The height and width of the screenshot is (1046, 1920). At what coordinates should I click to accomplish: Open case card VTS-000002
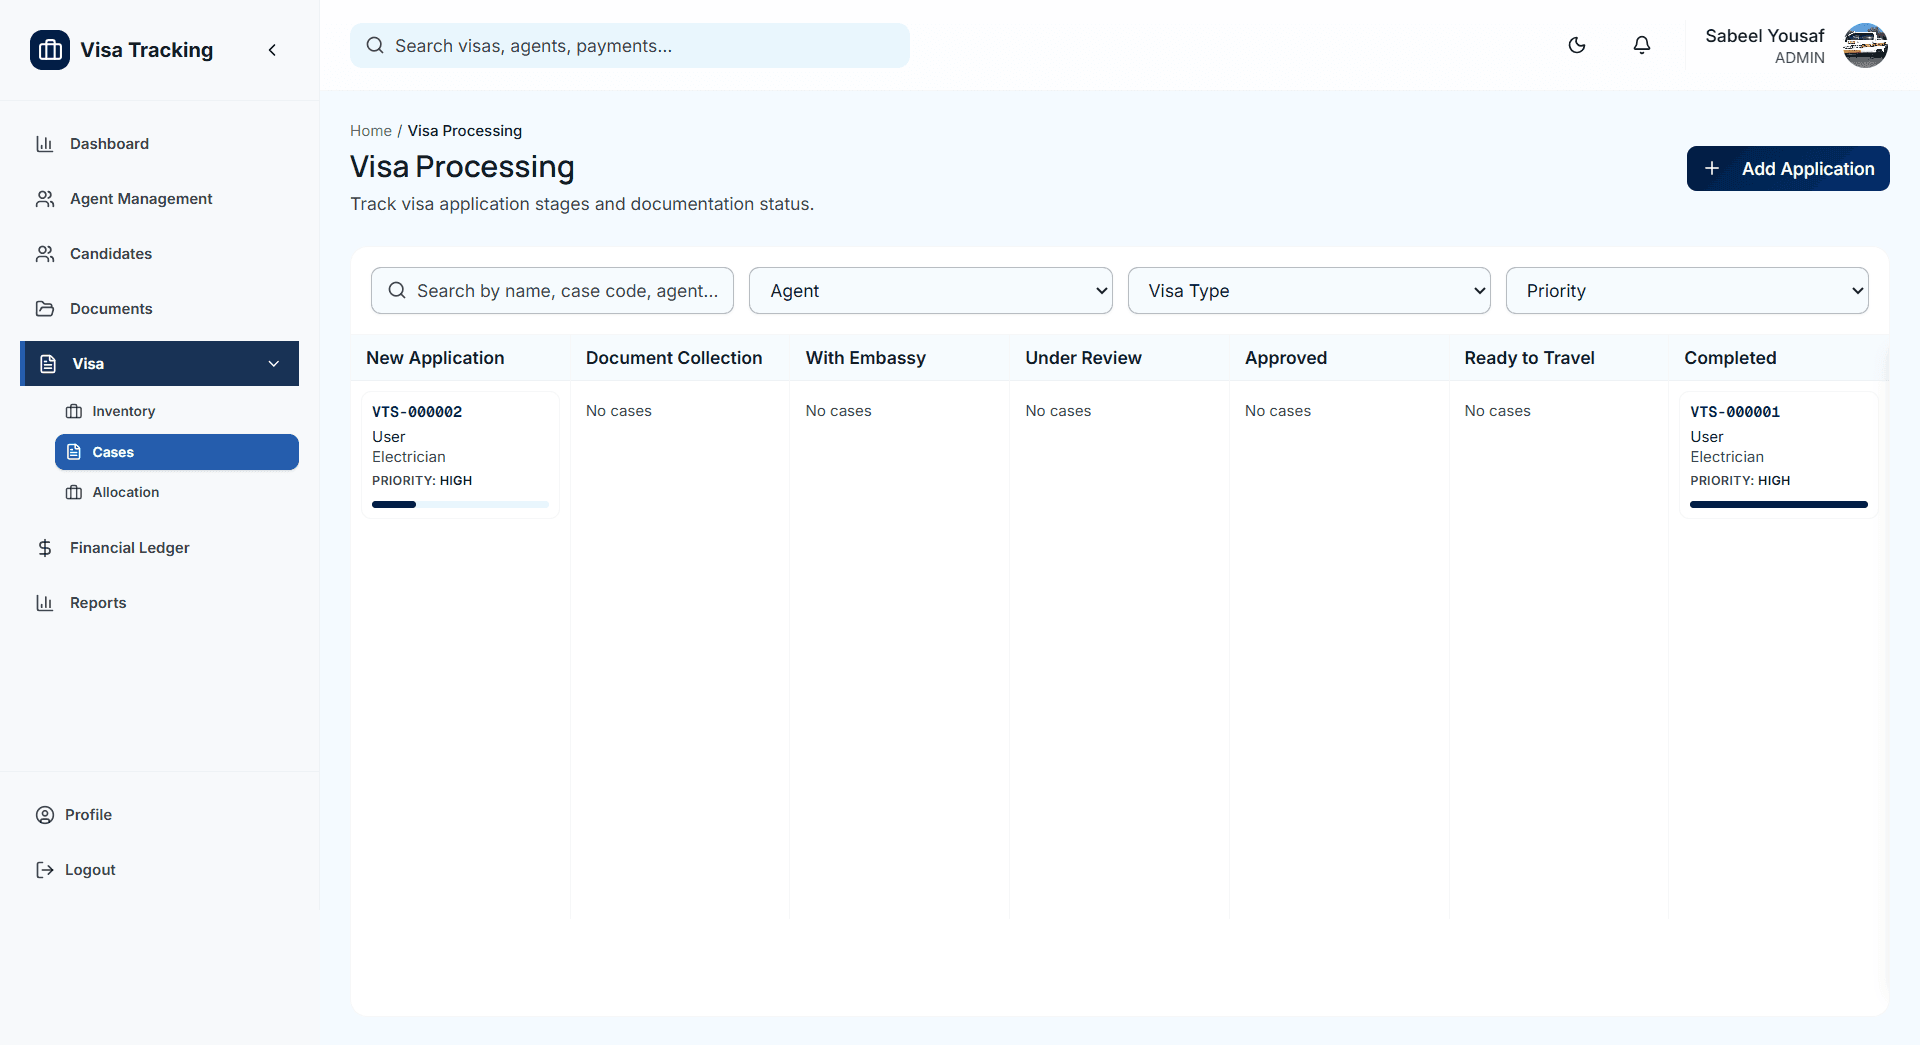point(460,455)
